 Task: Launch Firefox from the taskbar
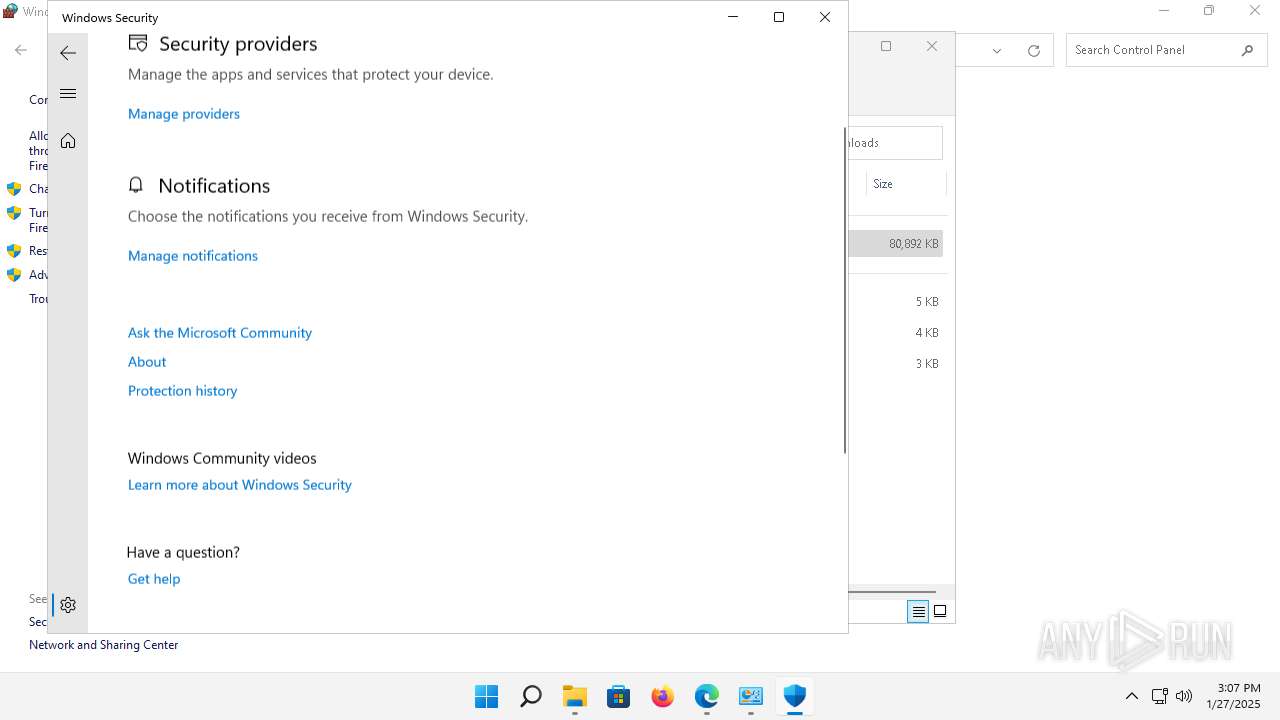tap(663, 696)
